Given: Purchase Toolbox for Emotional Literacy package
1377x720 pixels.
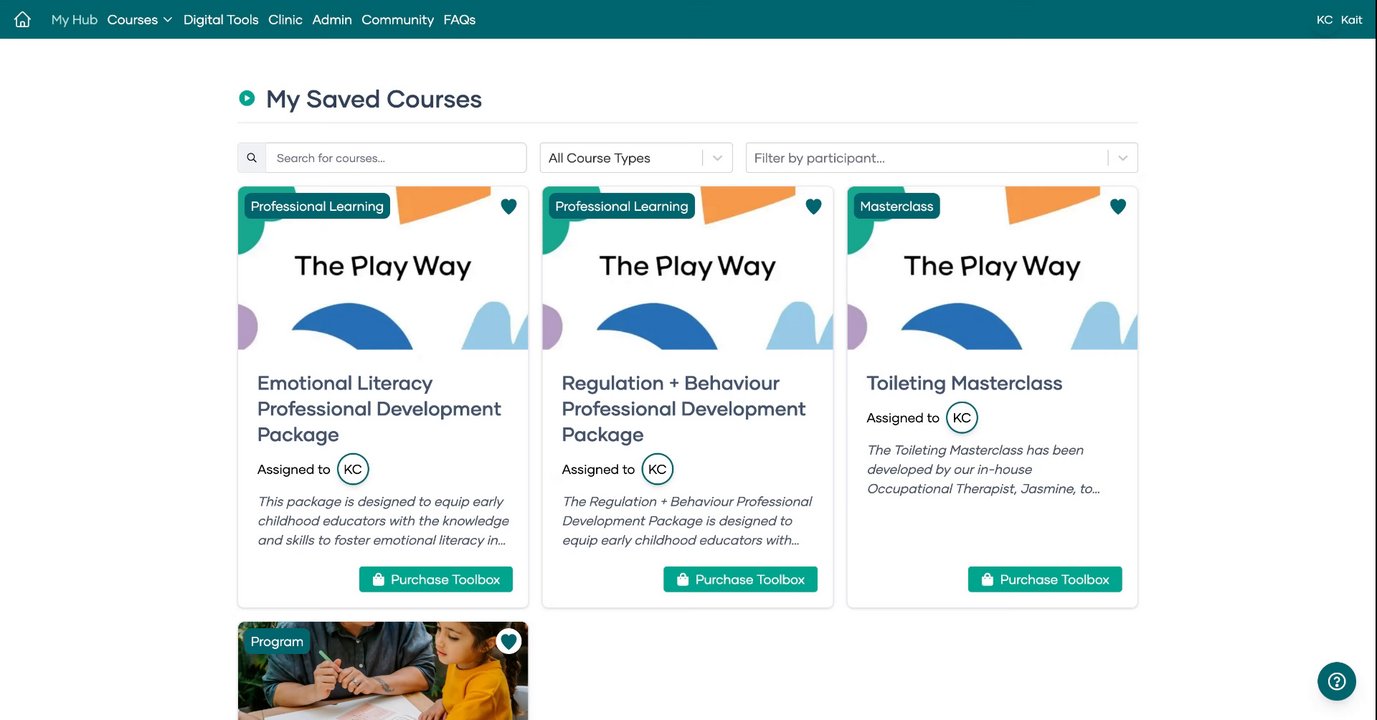Looking at the screenshot, I should point(436,580).
